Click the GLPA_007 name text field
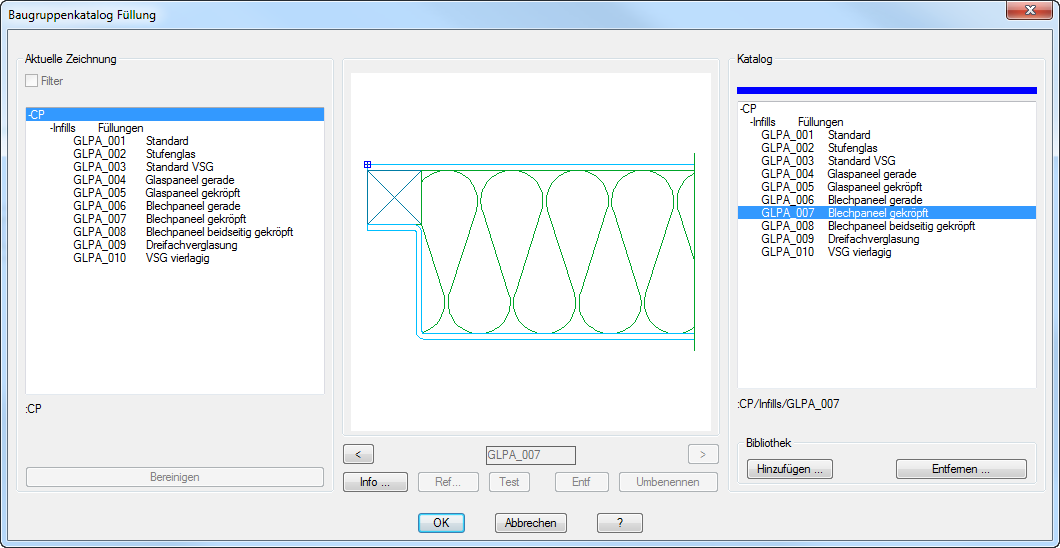This screenshot has height=548, width=1060. point(530,455)
